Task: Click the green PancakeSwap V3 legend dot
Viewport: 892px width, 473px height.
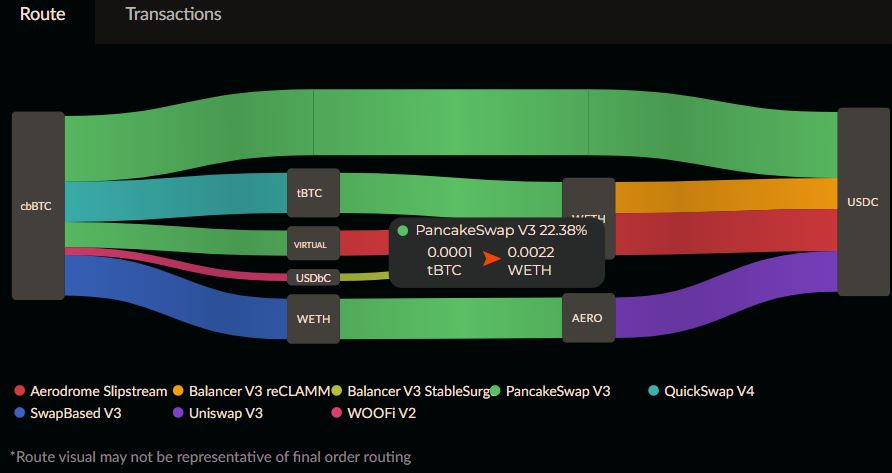Action: point(495,391)
